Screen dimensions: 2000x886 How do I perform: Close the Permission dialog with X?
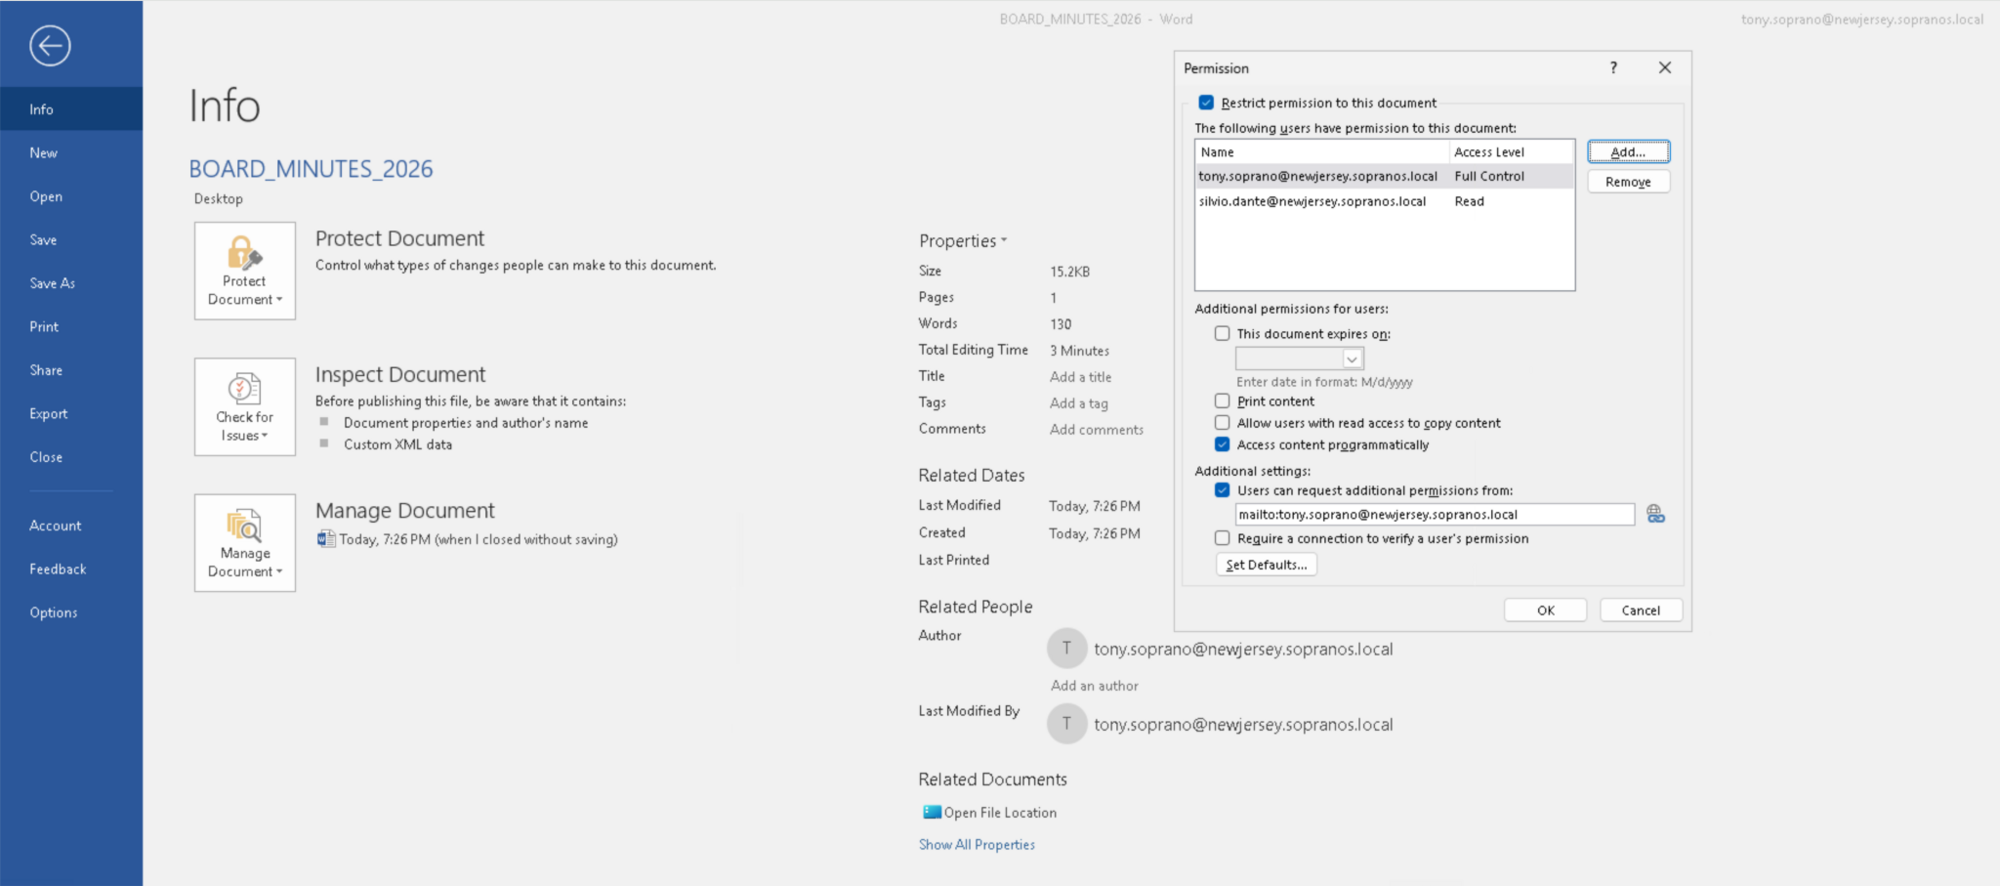coord(1665,67)
